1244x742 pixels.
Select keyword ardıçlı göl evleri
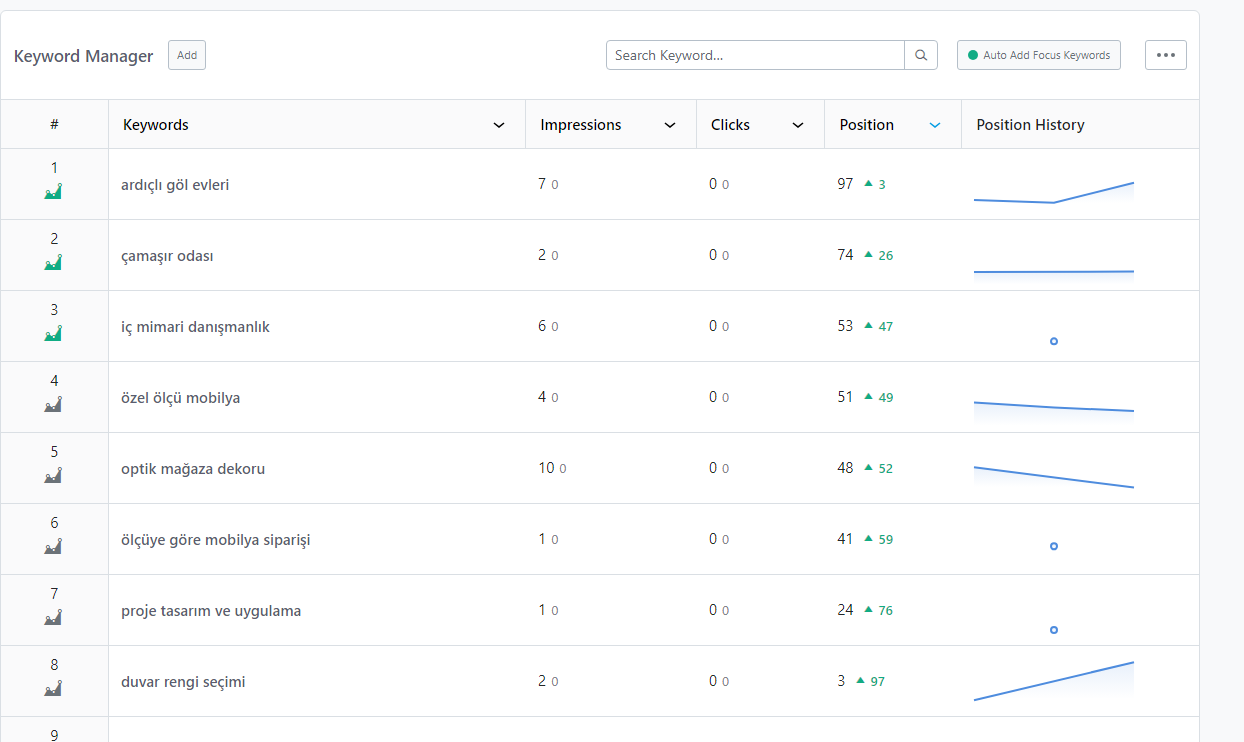(175, 184)
